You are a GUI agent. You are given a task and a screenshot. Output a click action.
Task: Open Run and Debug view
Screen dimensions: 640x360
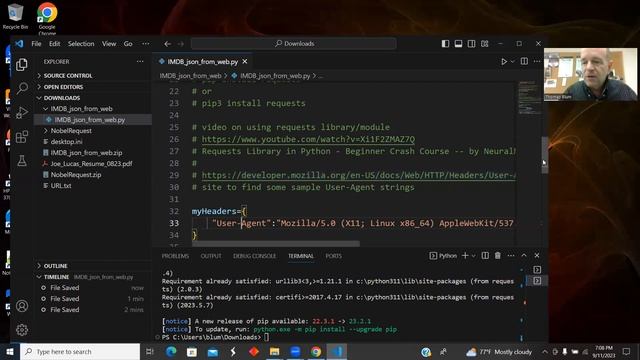tap(22, 112)
